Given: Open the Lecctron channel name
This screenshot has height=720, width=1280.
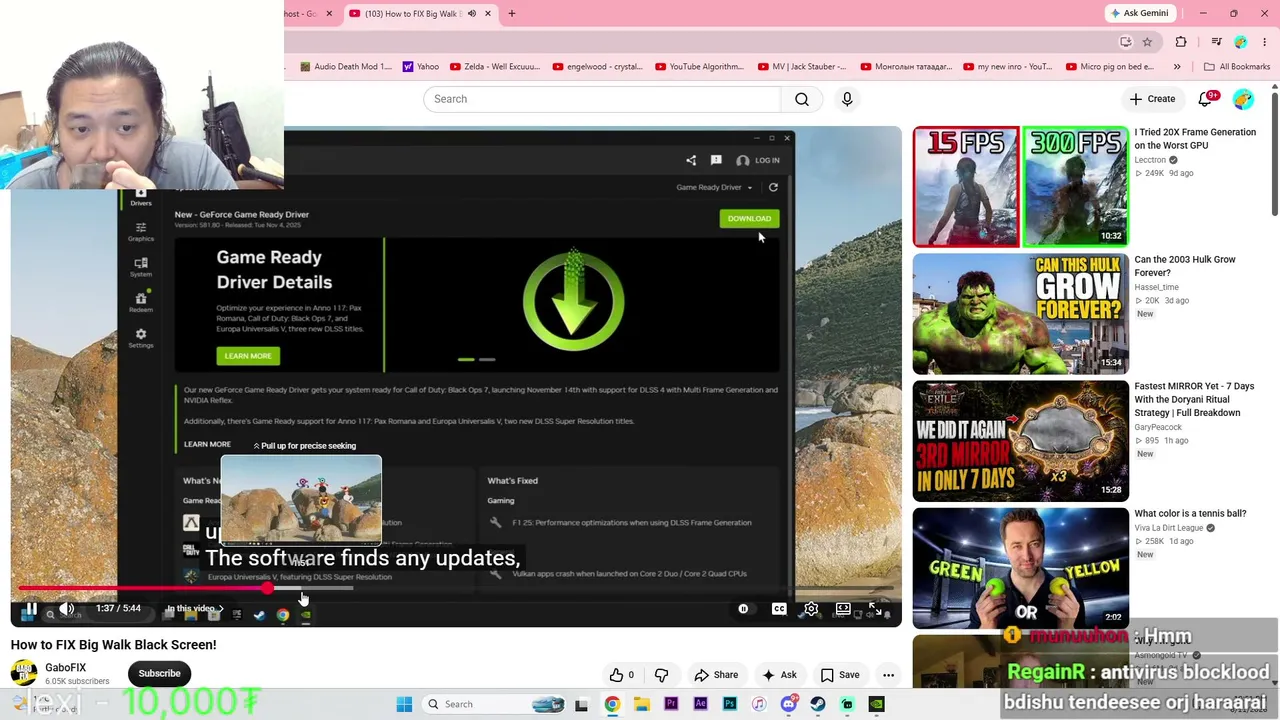Looking at the screenshot, I should tap(1150, 160).
